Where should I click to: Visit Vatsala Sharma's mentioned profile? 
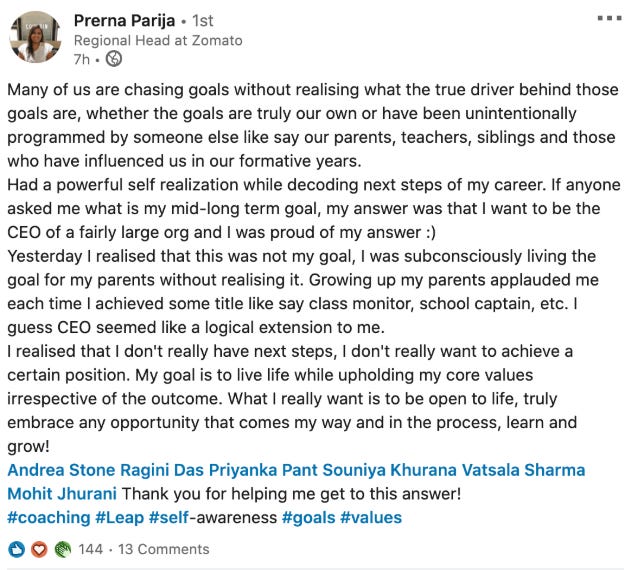[x=523, y=470]
